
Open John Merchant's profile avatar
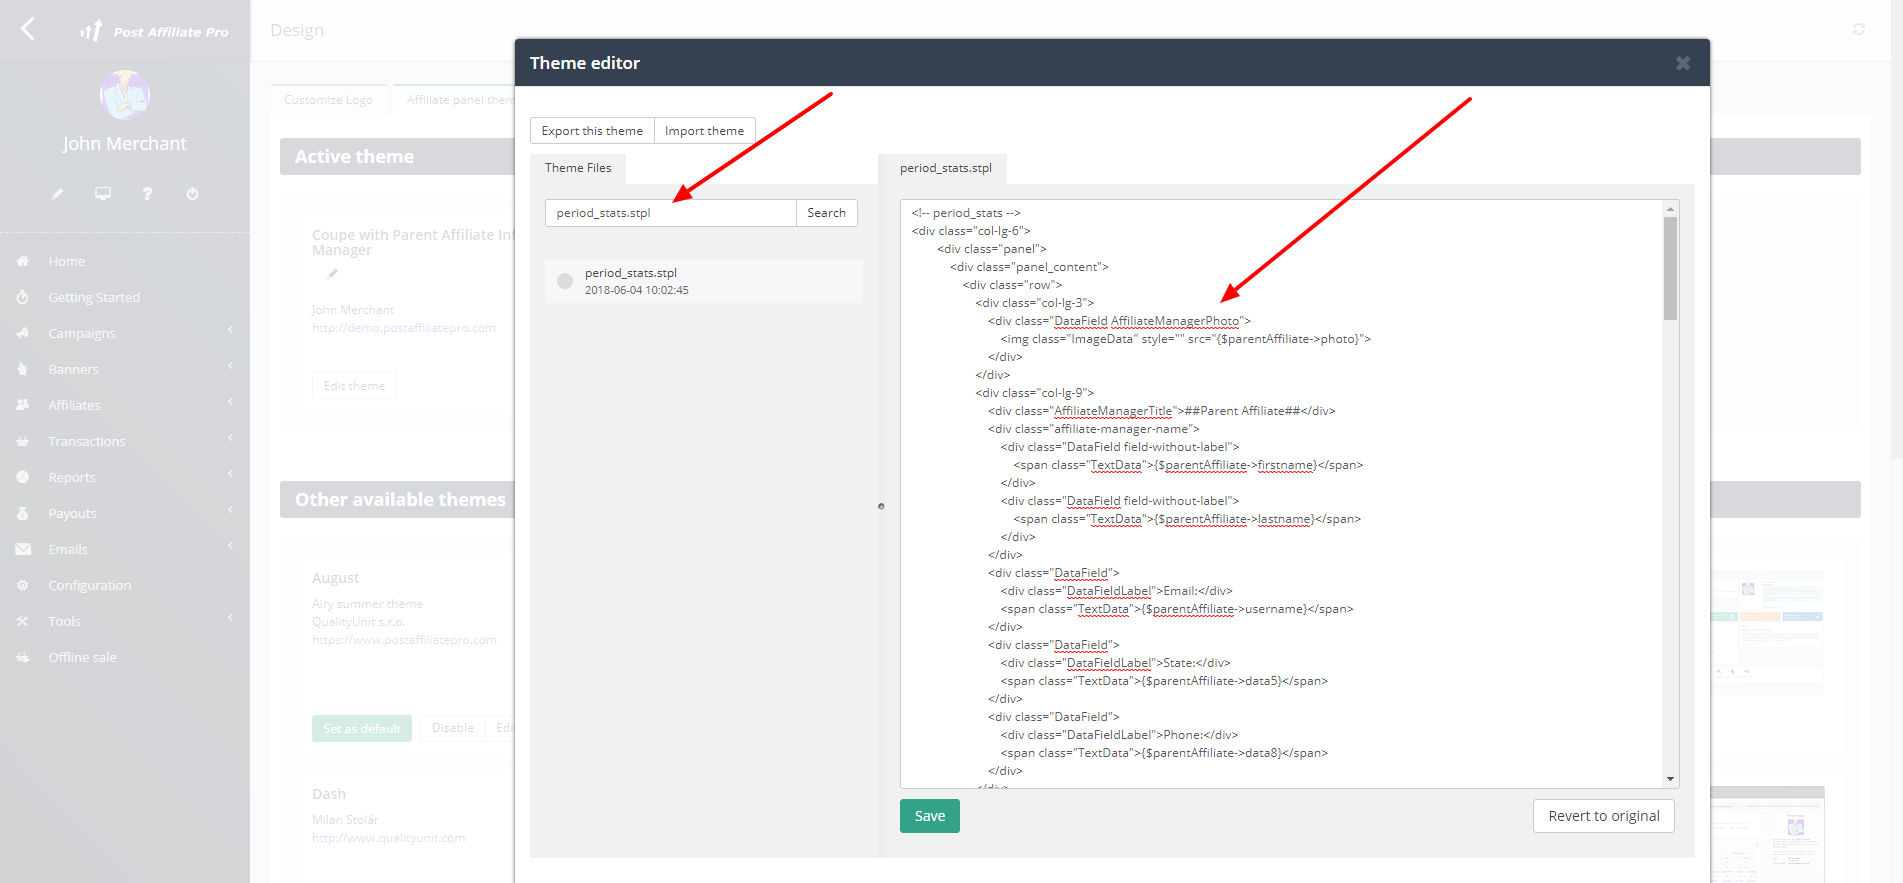pos(125,95)
